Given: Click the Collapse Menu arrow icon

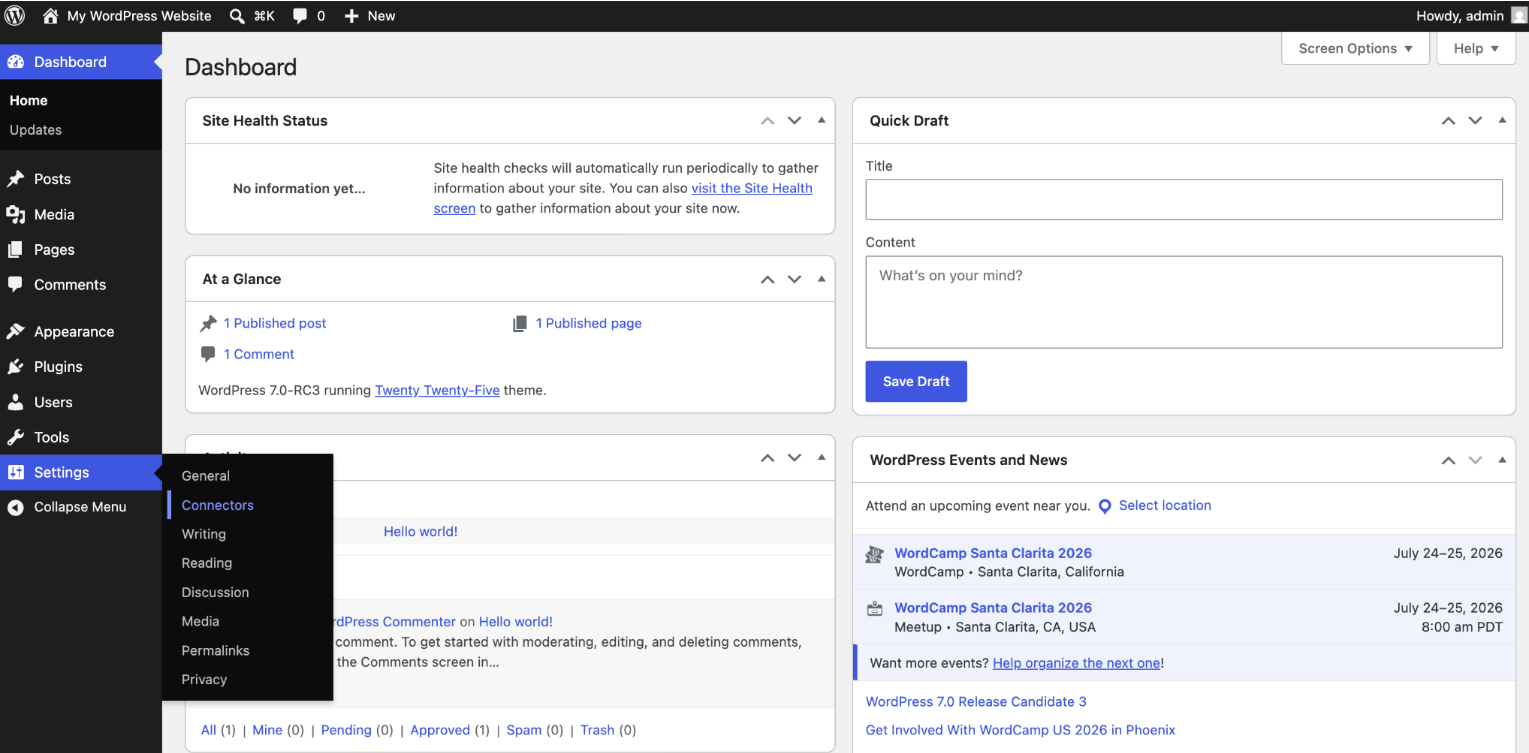Looking at the screenshot, I should pos(16,507).
